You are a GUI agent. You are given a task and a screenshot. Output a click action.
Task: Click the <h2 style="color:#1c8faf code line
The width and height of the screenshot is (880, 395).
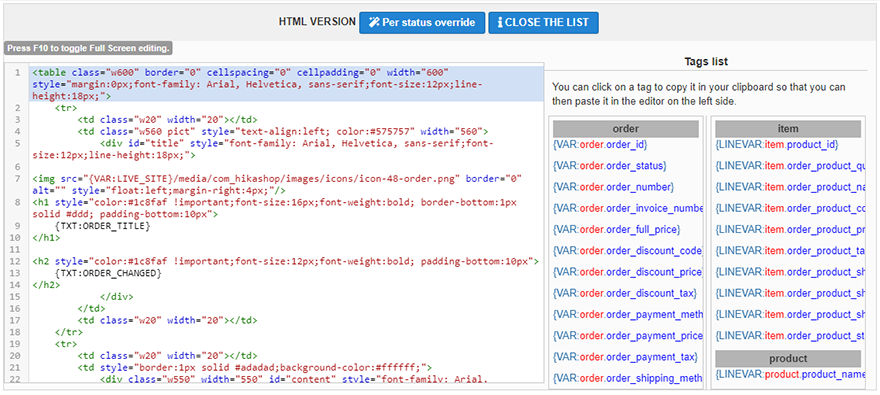[286, 261]
